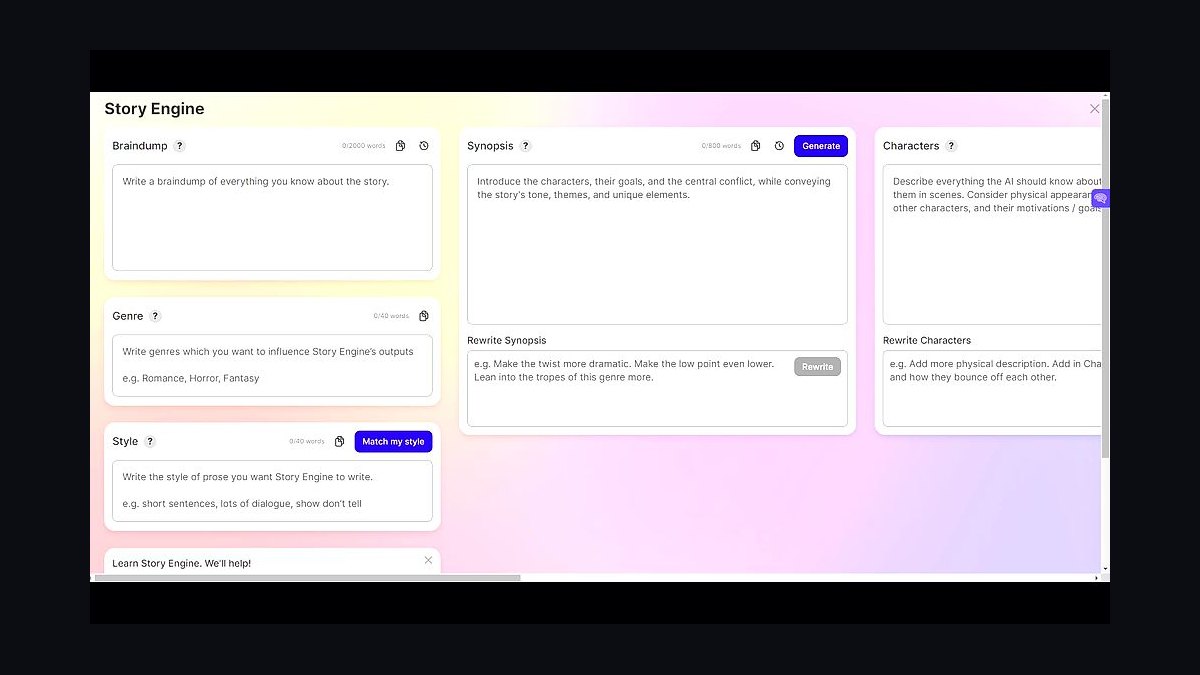Focus the Synopsis text area
This screenshot has height=675, width=1200.
click(657, 244)
